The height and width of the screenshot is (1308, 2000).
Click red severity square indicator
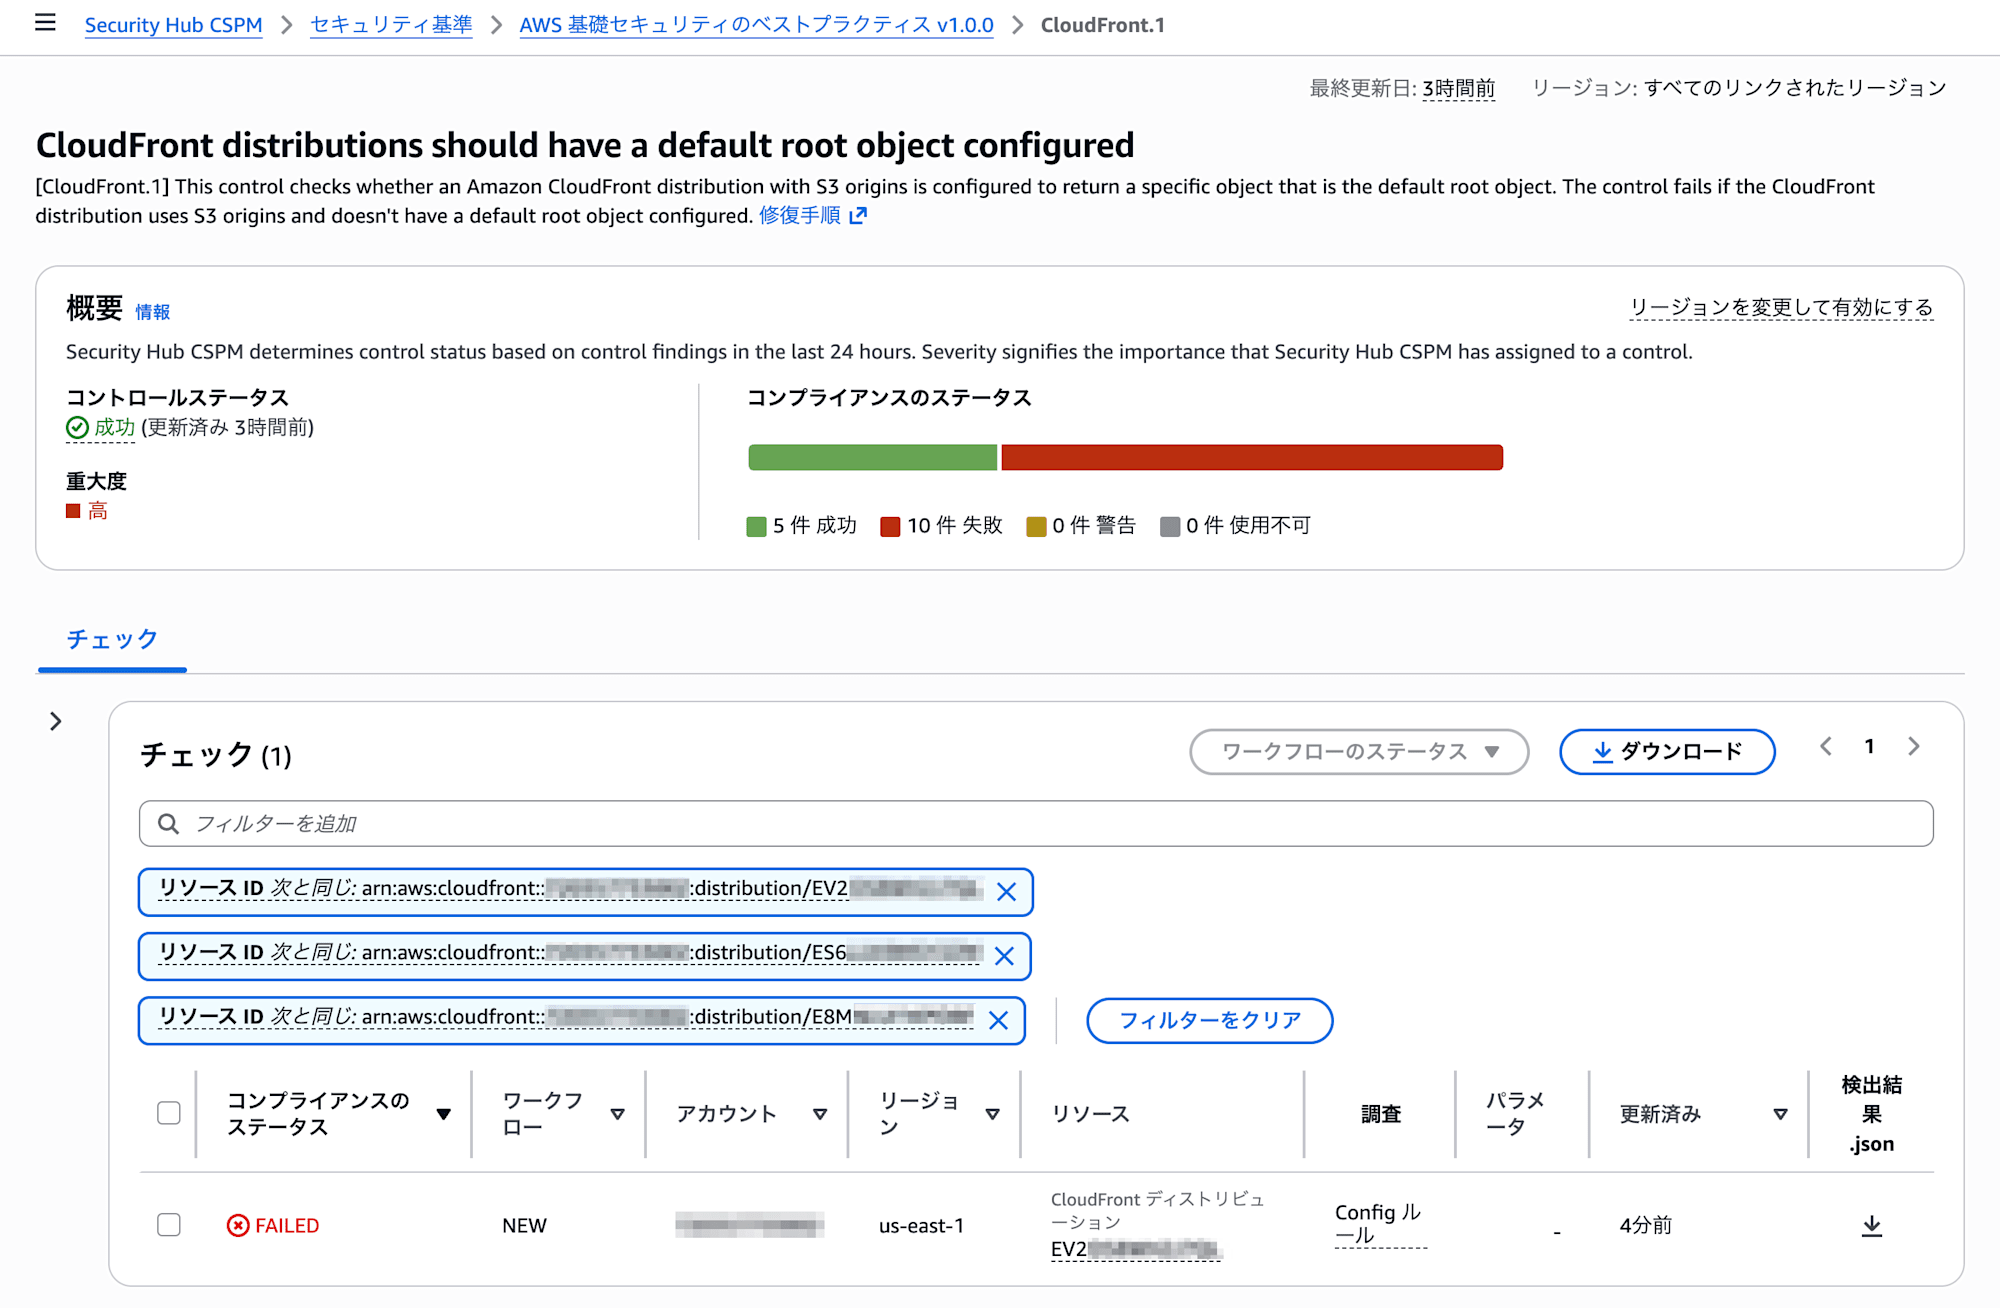pos(73,511)
